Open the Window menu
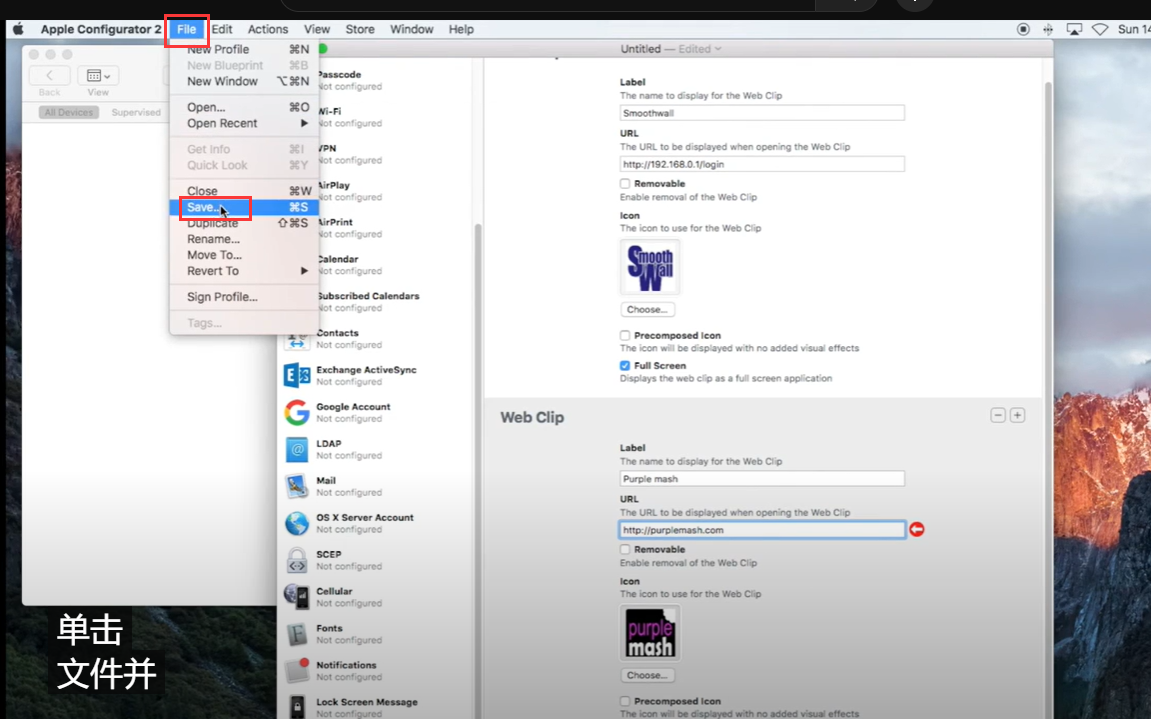Image resolution: width=1151 pixels, height=719 pixels. point(411,29)
